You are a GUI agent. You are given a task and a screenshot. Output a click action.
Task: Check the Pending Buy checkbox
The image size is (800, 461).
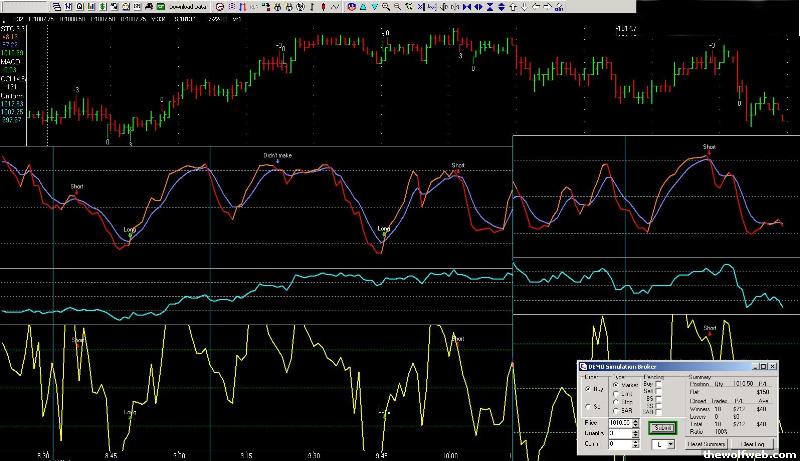(x=659, y=384)
